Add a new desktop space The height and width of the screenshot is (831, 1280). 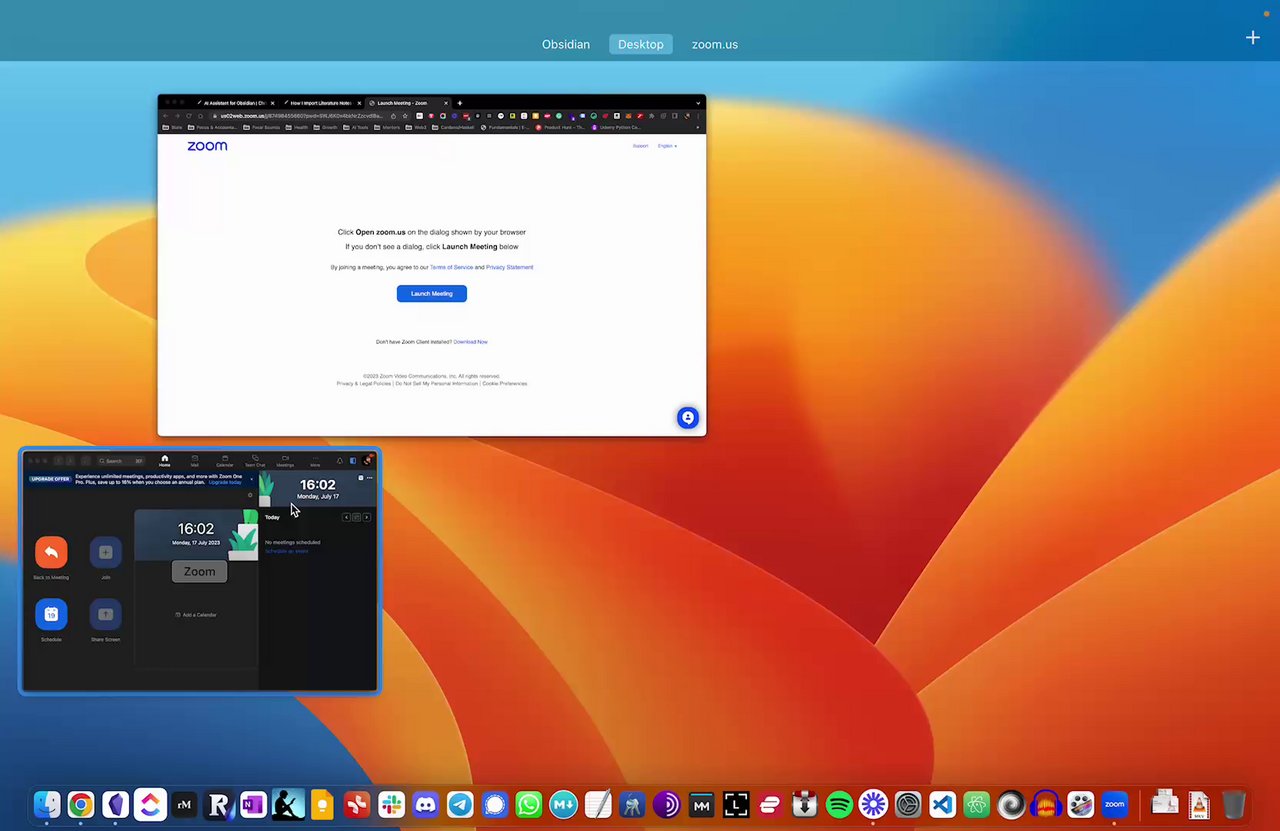(x=1253, y=38)
